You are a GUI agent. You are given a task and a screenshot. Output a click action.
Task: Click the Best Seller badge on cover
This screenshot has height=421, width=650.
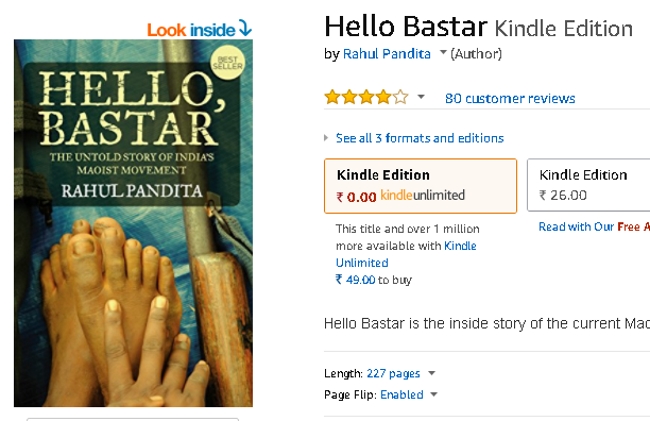coord(226,66)
